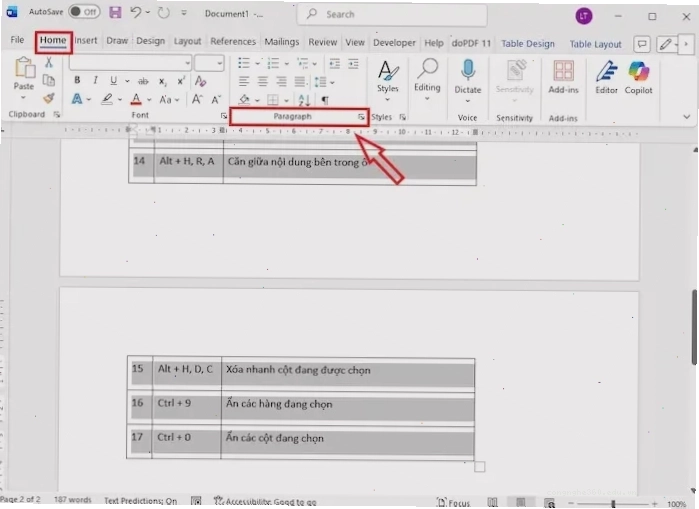Switch to the Insert tab
The image size is (699, 509).
coord(86,41)
